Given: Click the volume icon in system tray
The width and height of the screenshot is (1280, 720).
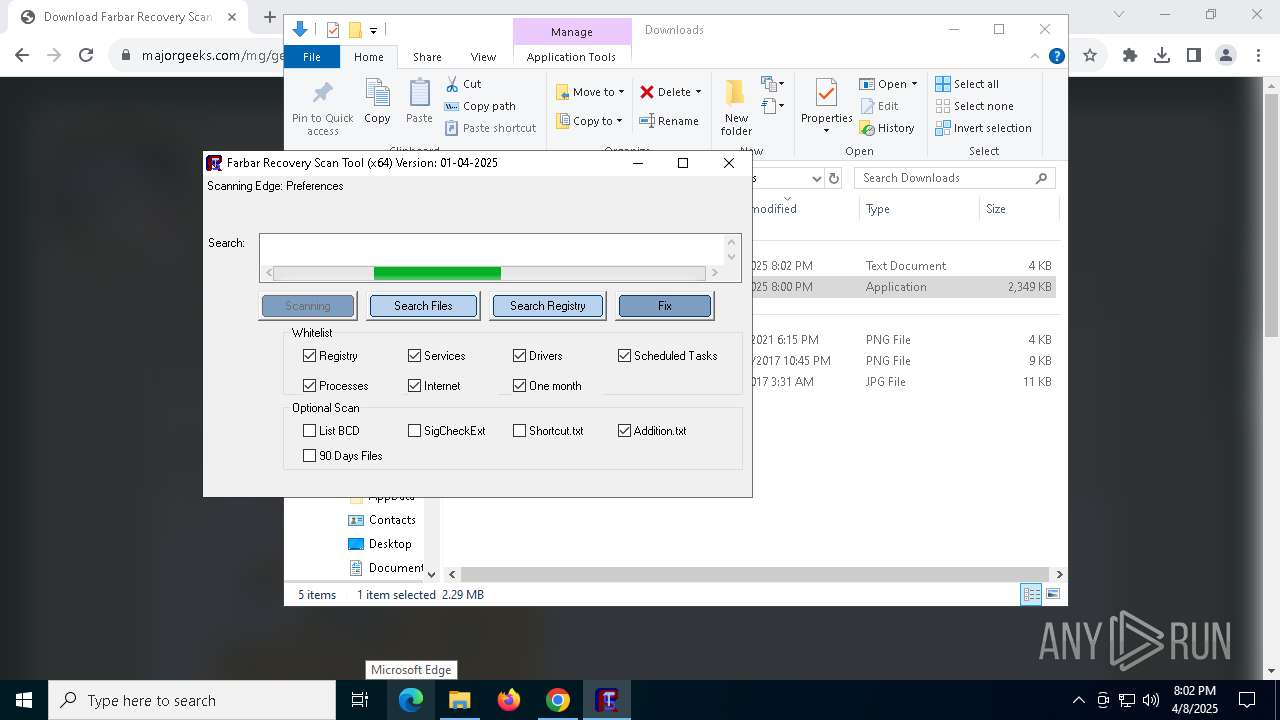Looking at the screenshot, I should tap(1151, 700).
